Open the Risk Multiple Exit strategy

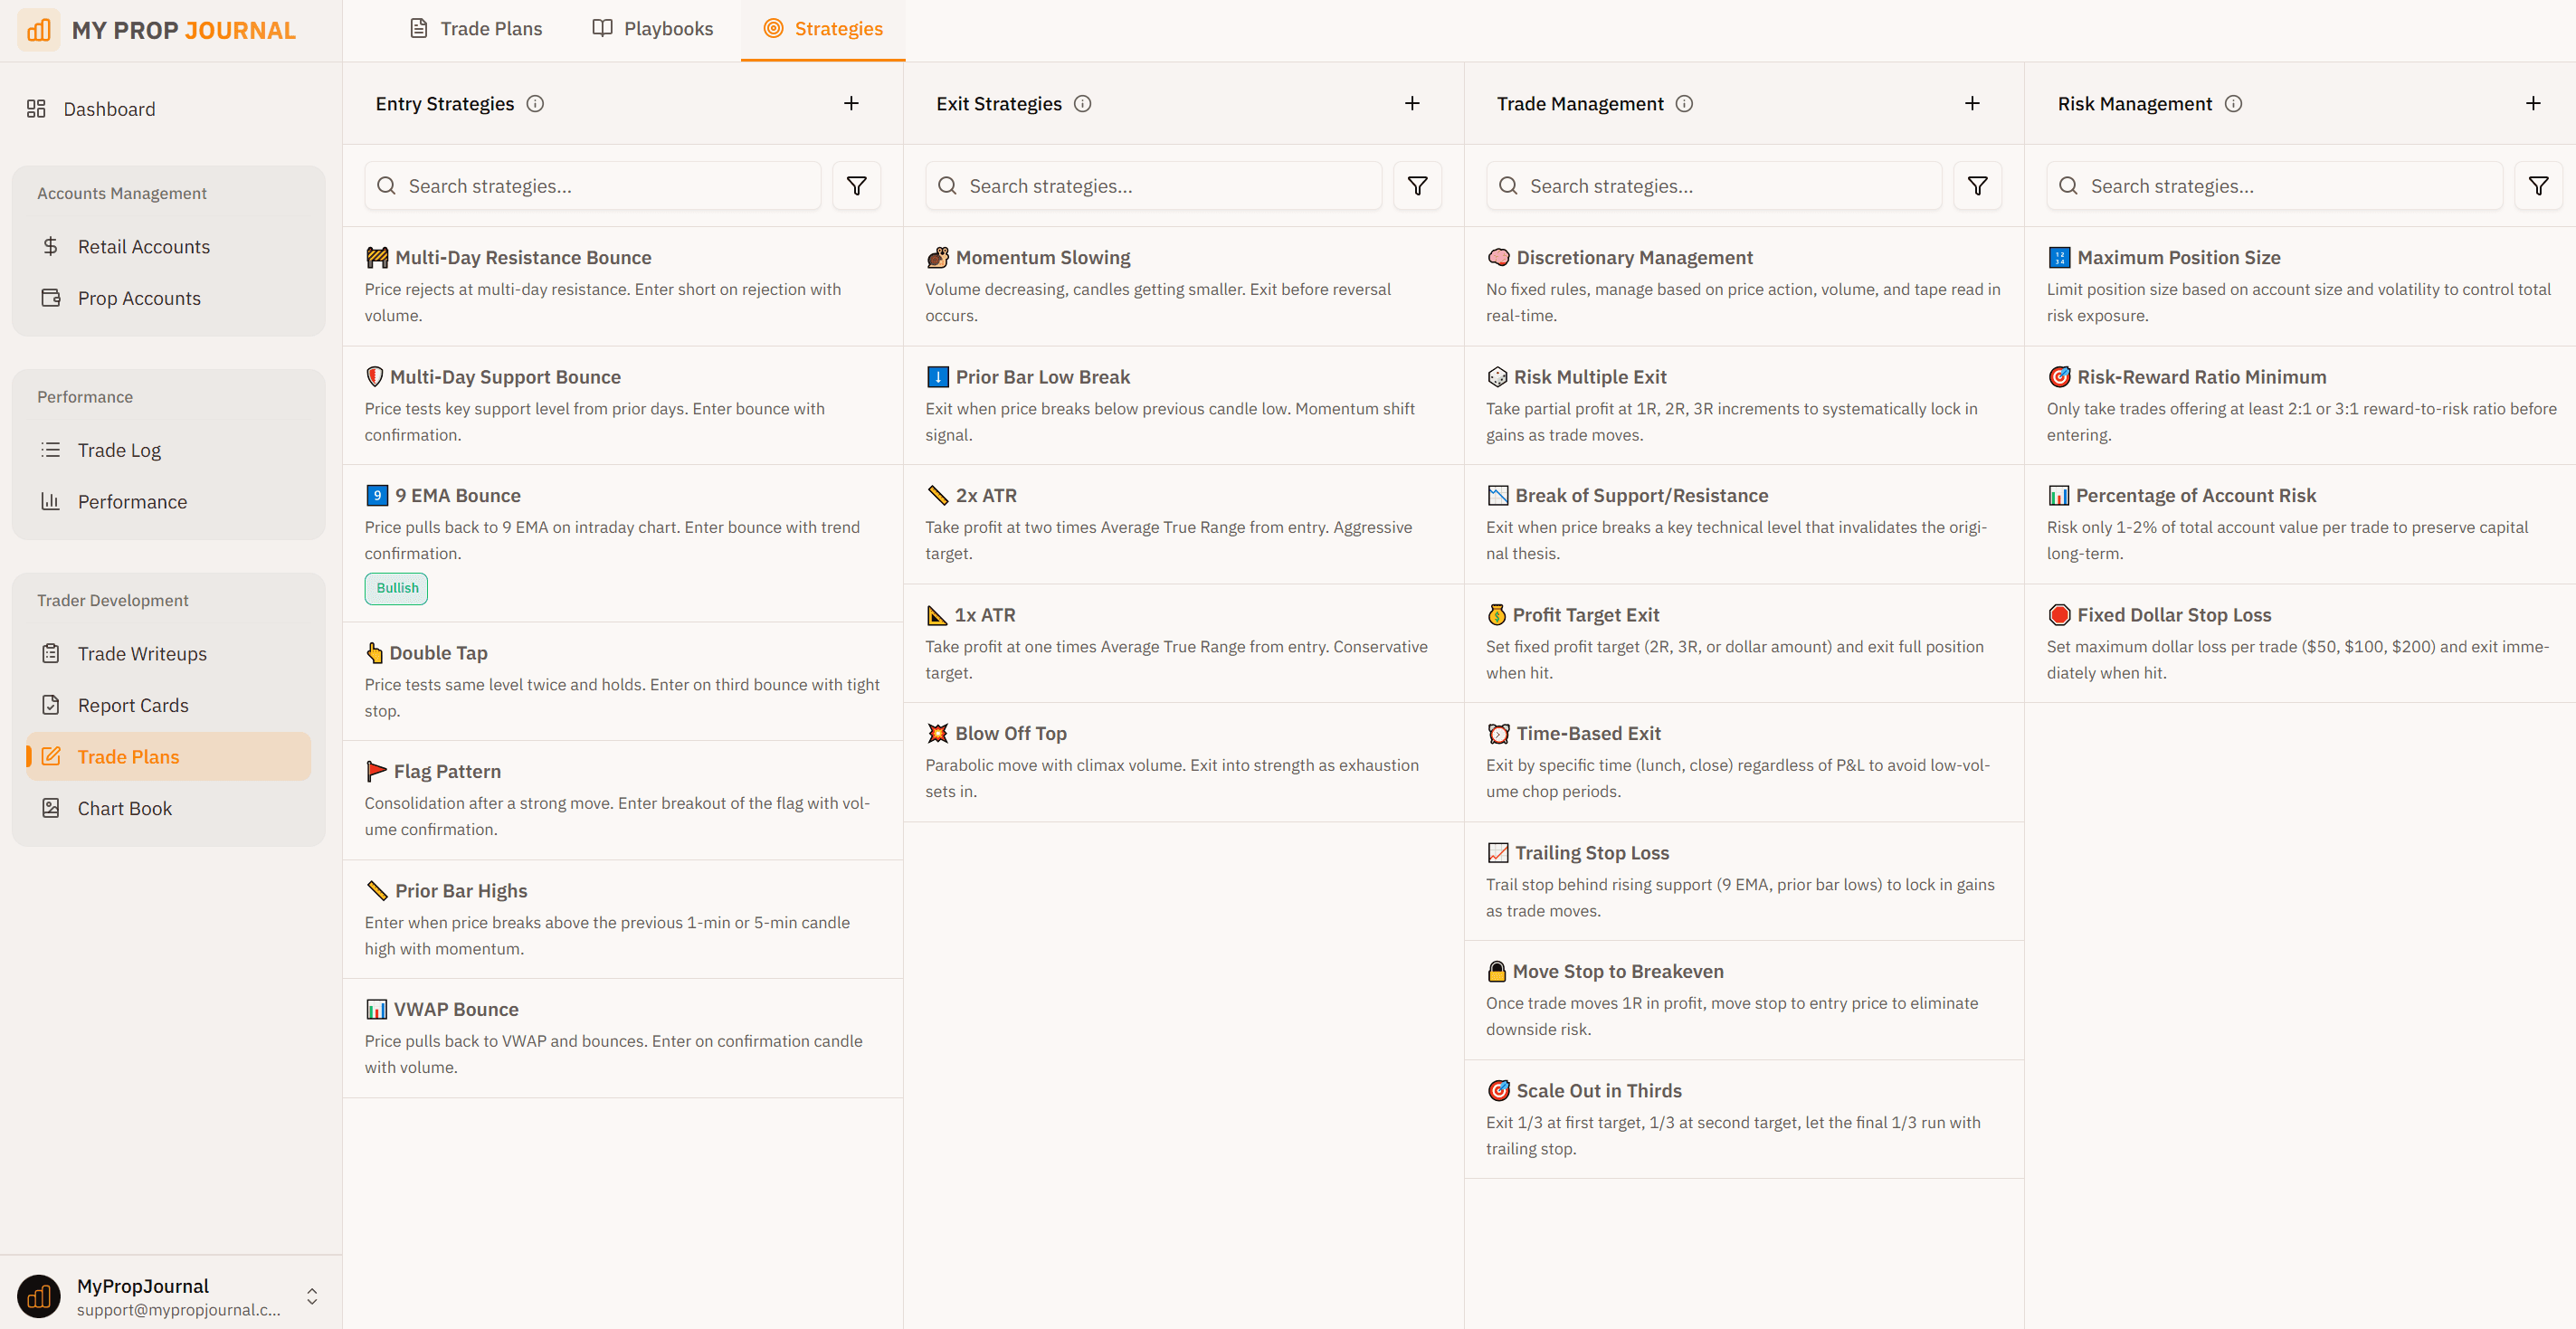coord(1744,405)
